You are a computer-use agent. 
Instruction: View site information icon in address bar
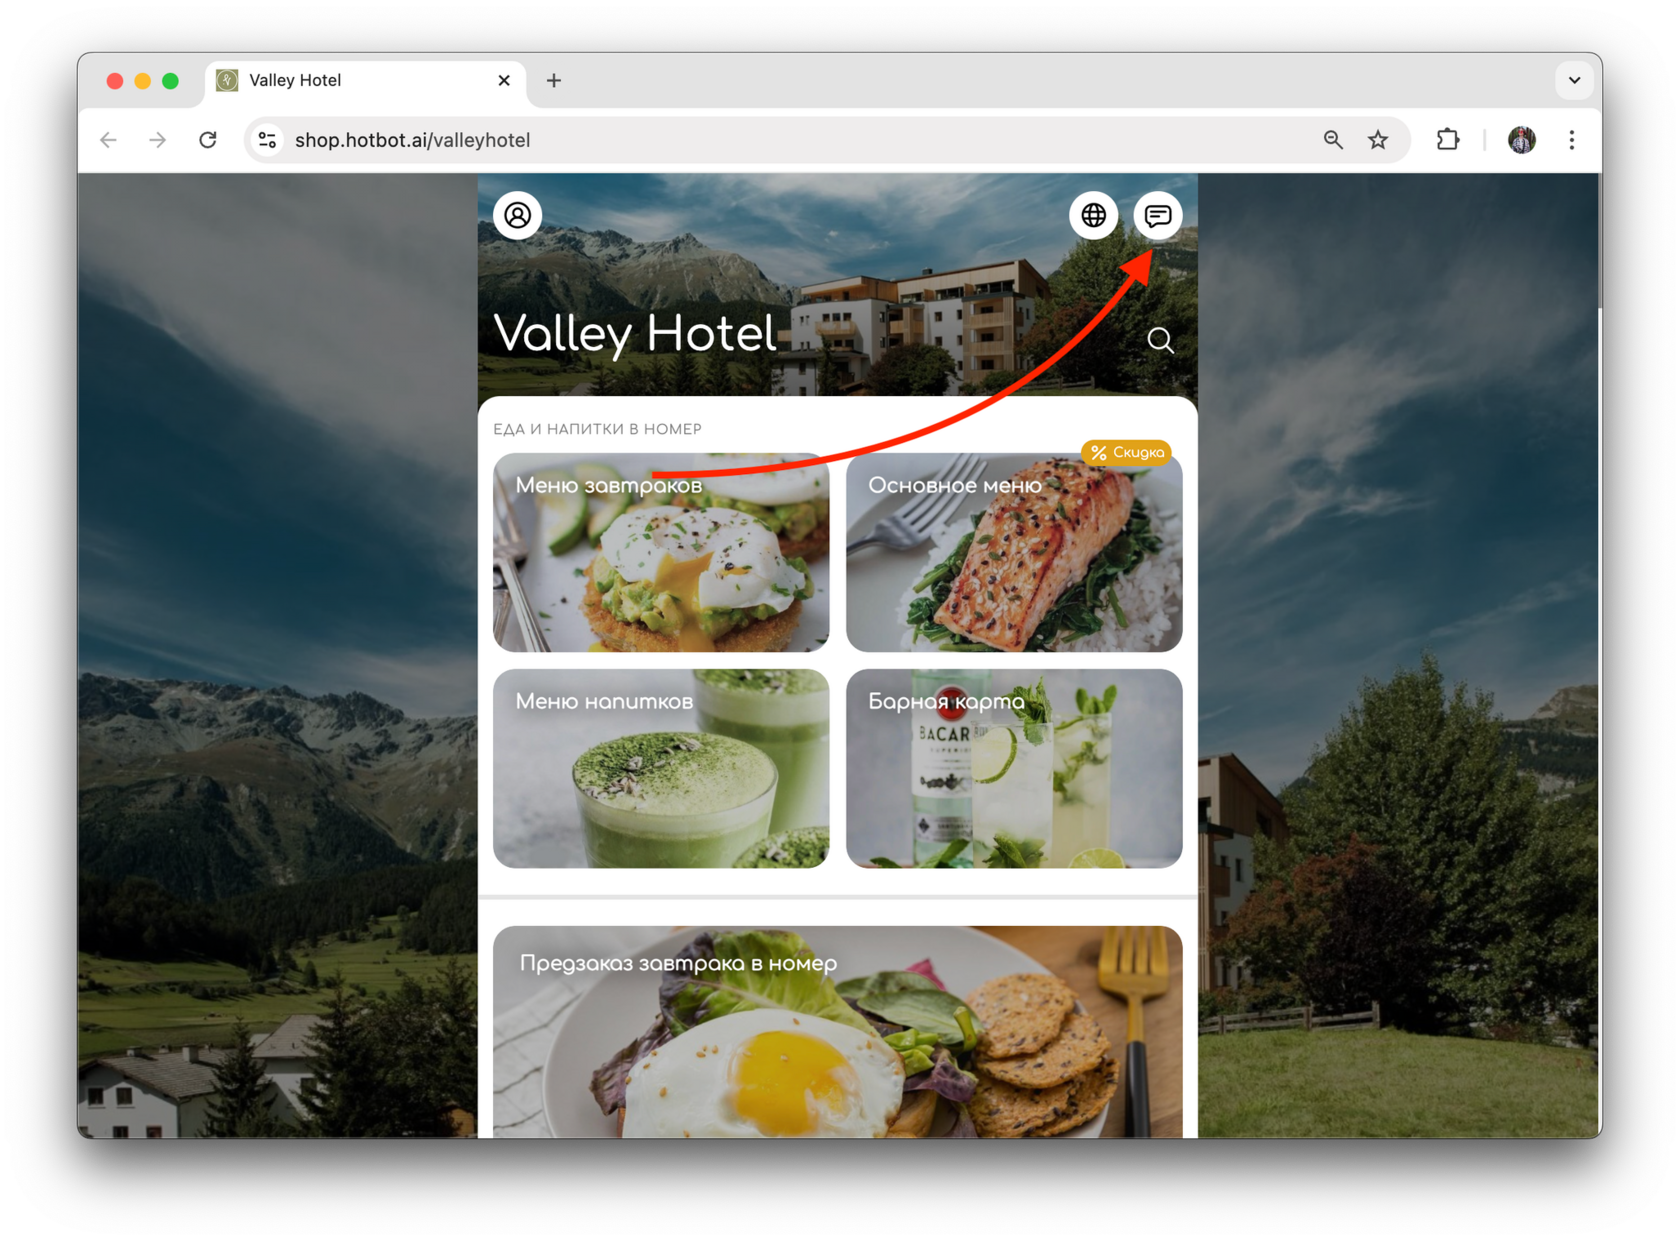(x=267, y=140)
